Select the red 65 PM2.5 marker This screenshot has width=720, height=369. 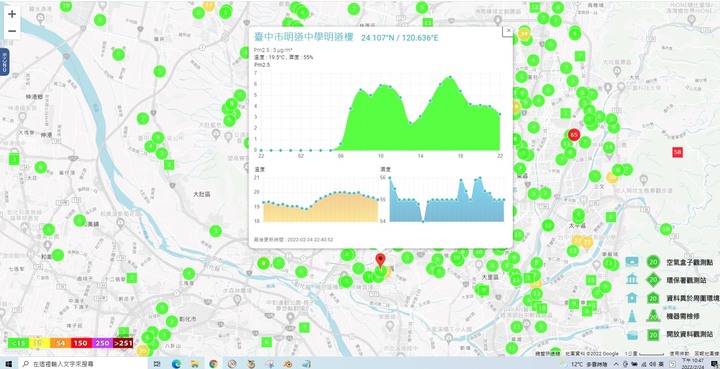tap(574, 135)
